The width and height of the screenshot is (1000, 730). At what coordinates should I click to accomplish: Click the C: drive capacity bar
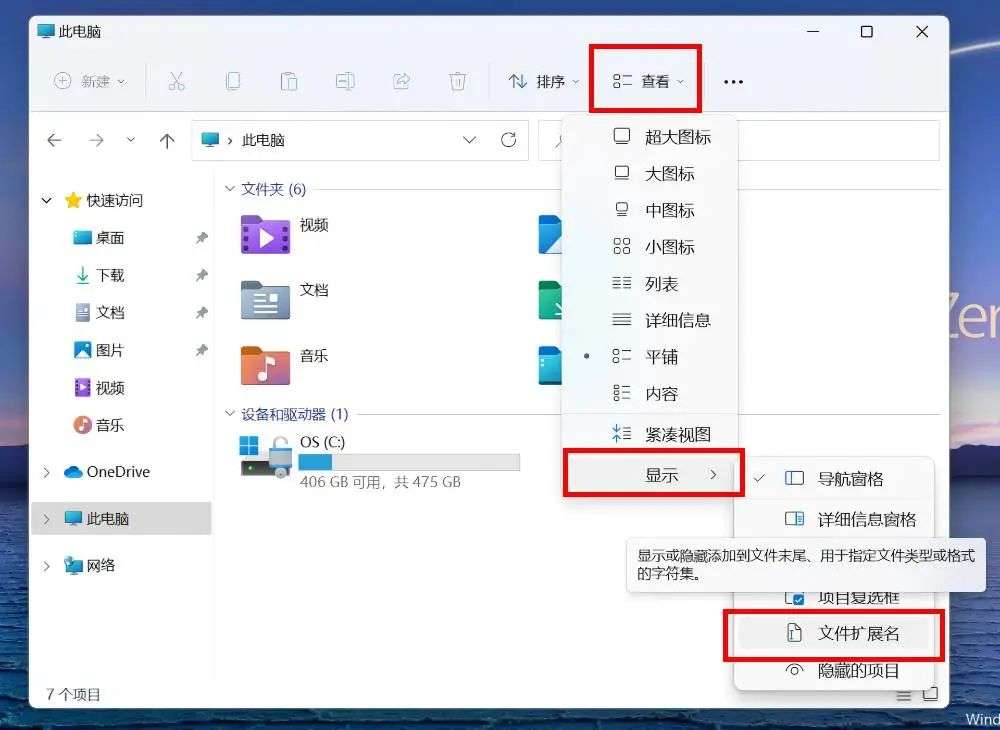[409, 462]
